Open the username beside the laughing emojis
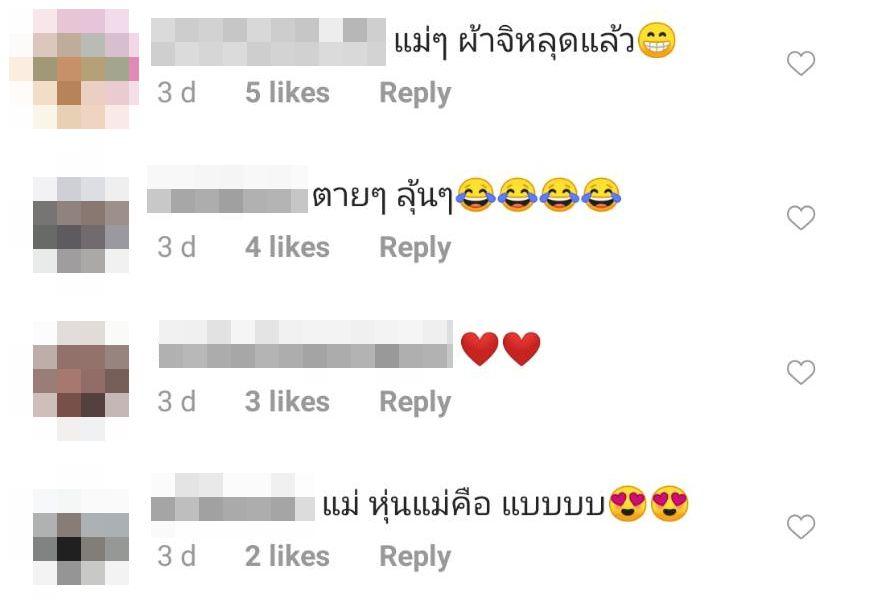Screen dimensions: 869x610 [227, 189]
